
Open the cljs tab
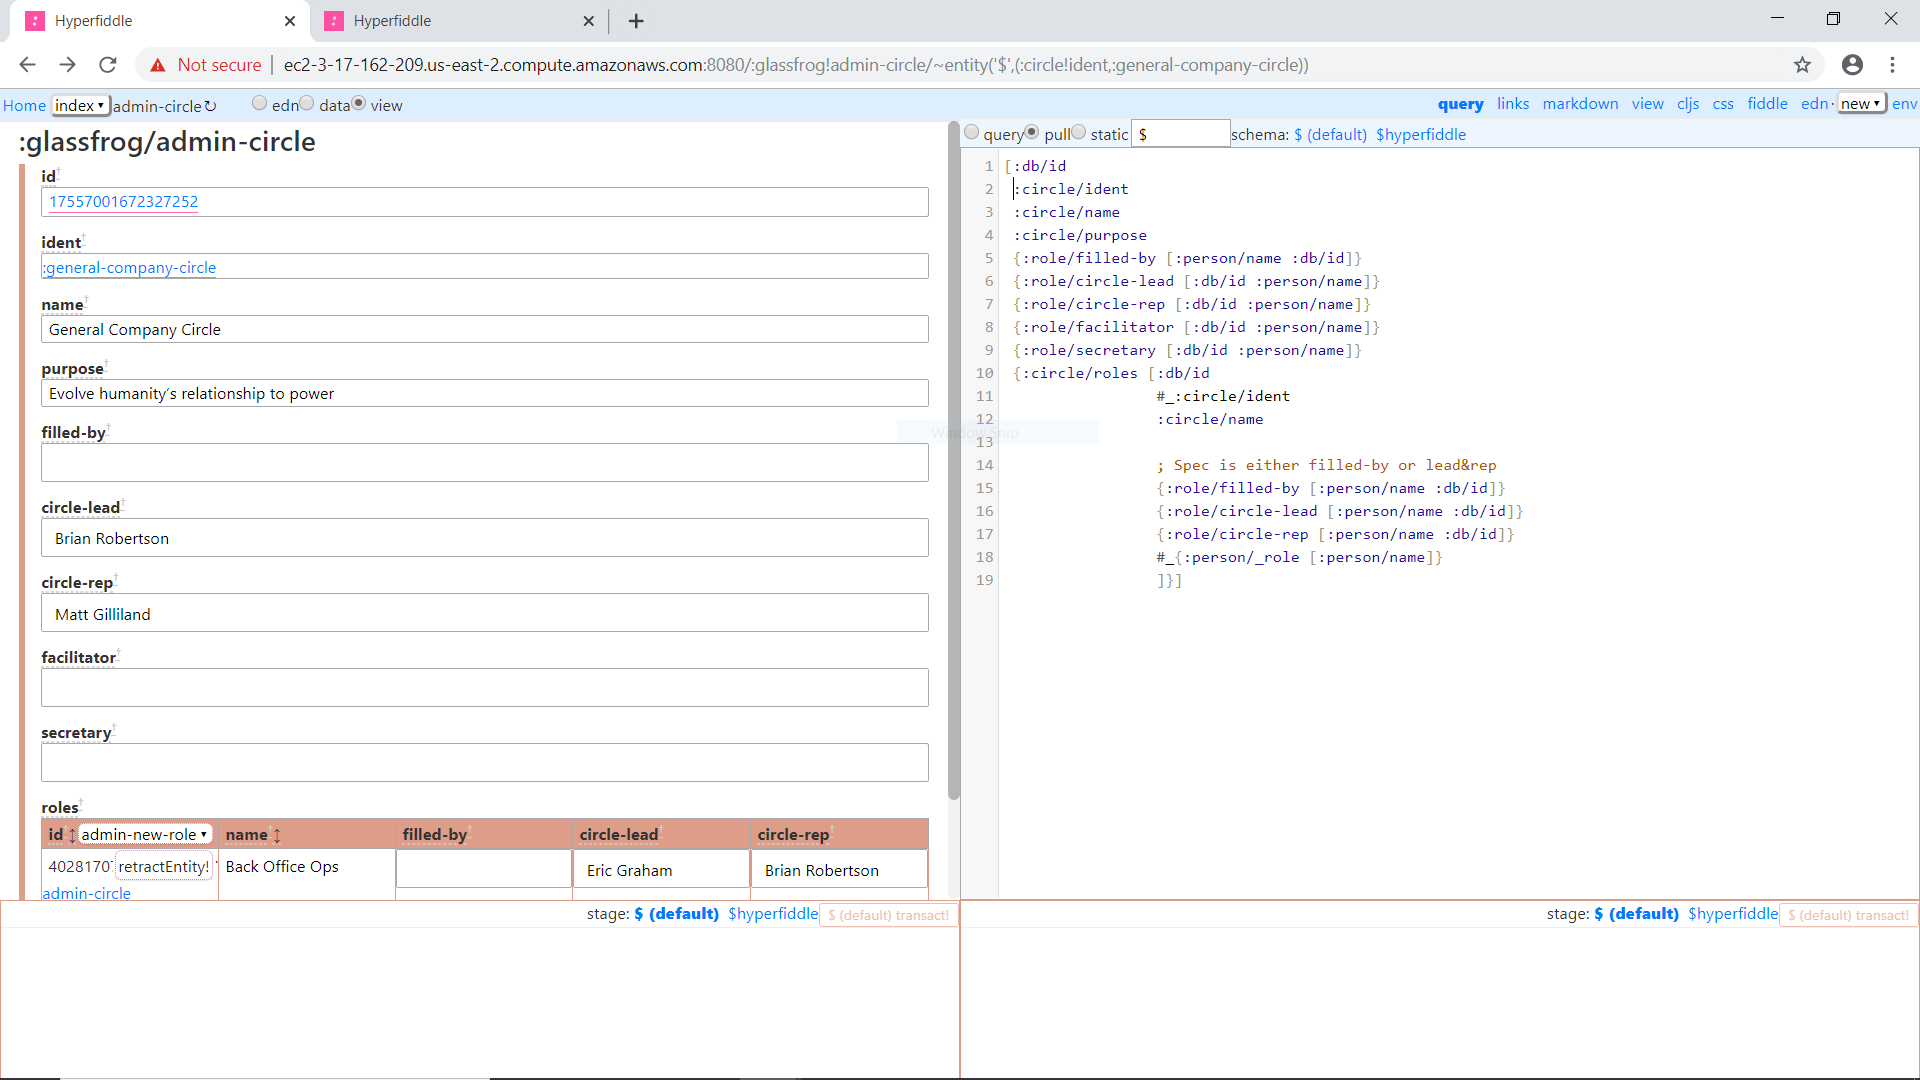[x=1688, y=104]
